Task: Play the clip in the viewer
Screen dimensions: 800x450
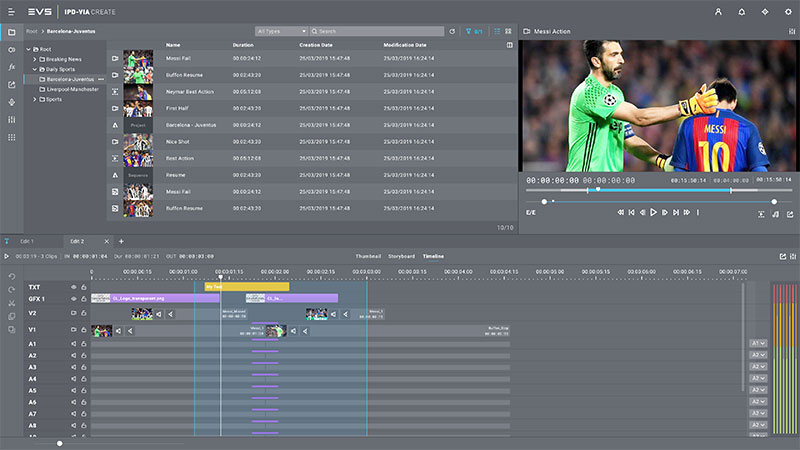Action: coord(653,212)
